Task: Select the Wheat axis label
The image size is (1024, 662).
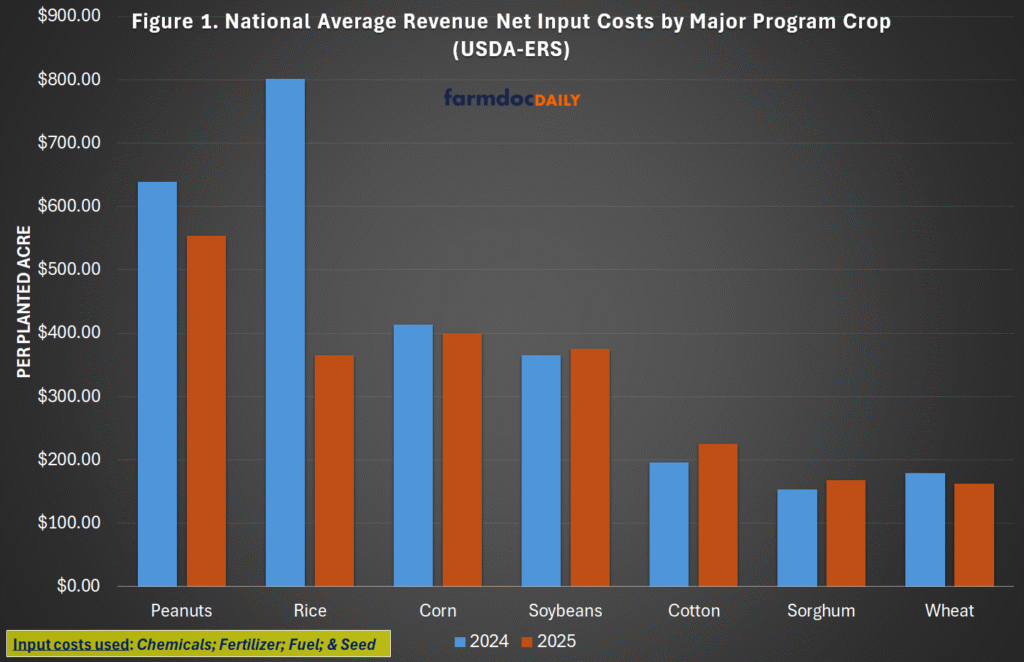Action: (x=949, y=610)
